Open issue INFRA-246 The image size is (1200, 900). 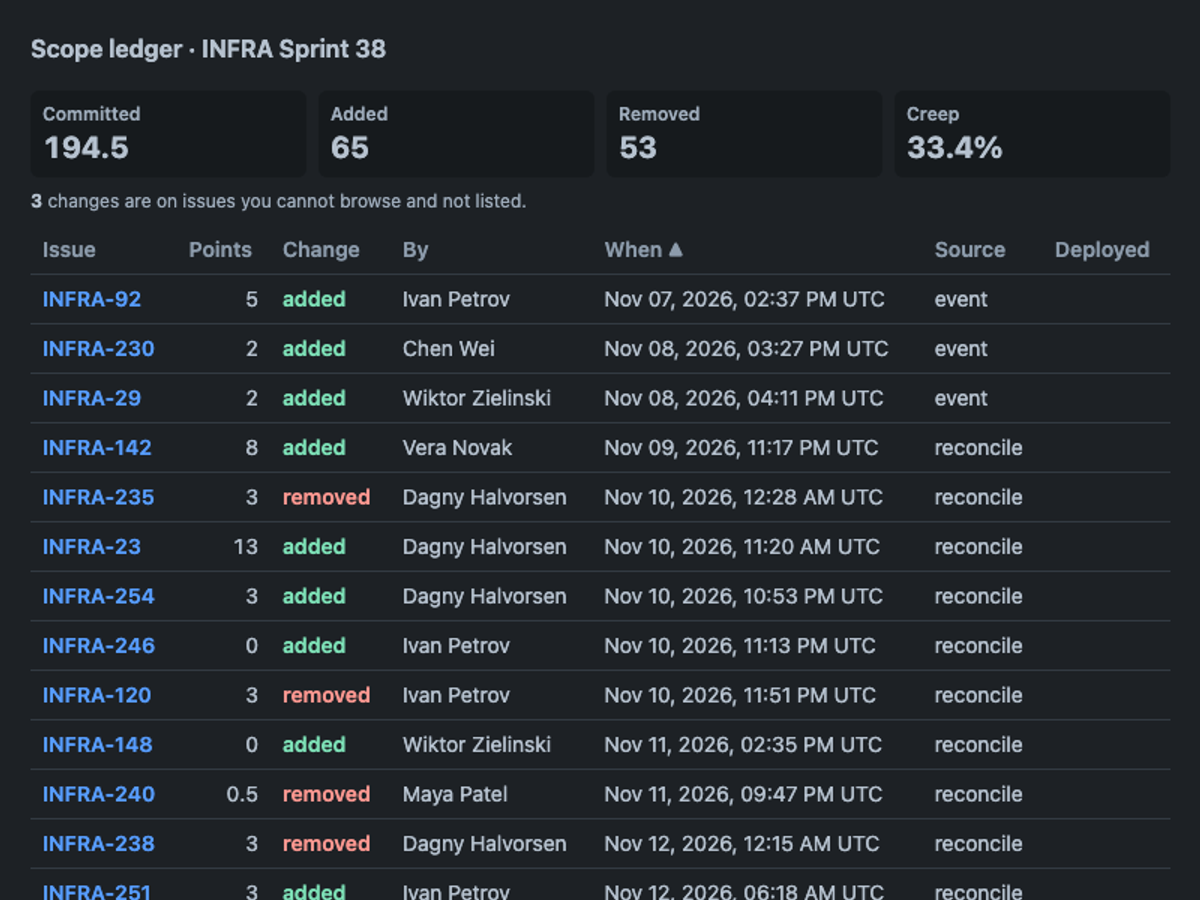99,646
